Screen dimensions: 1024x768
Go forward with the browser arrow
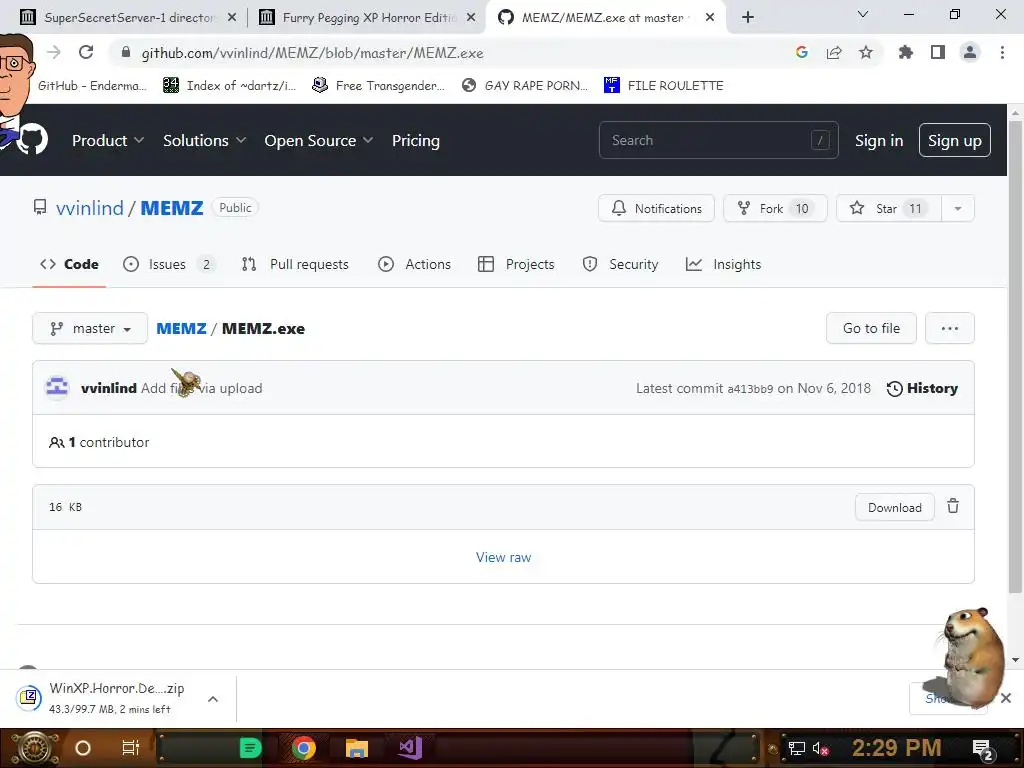click(x=54, y=52)
